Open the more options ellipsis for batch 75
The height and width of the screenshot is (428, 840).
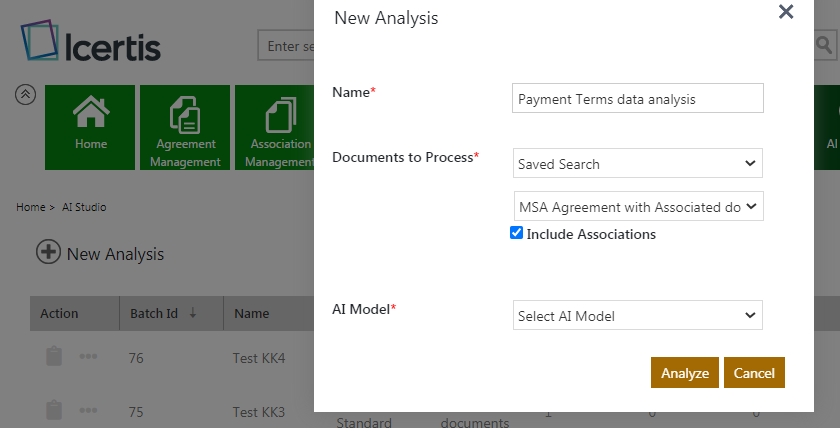coord(88,410)
